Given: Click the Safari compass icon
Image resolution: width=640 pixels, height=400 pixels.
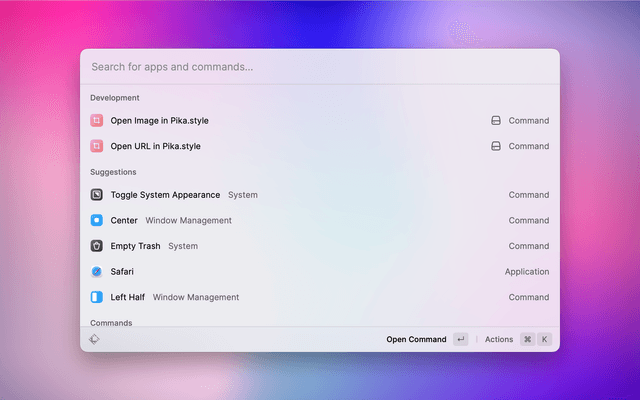Looking at the screenshot, I should [97, 271].
